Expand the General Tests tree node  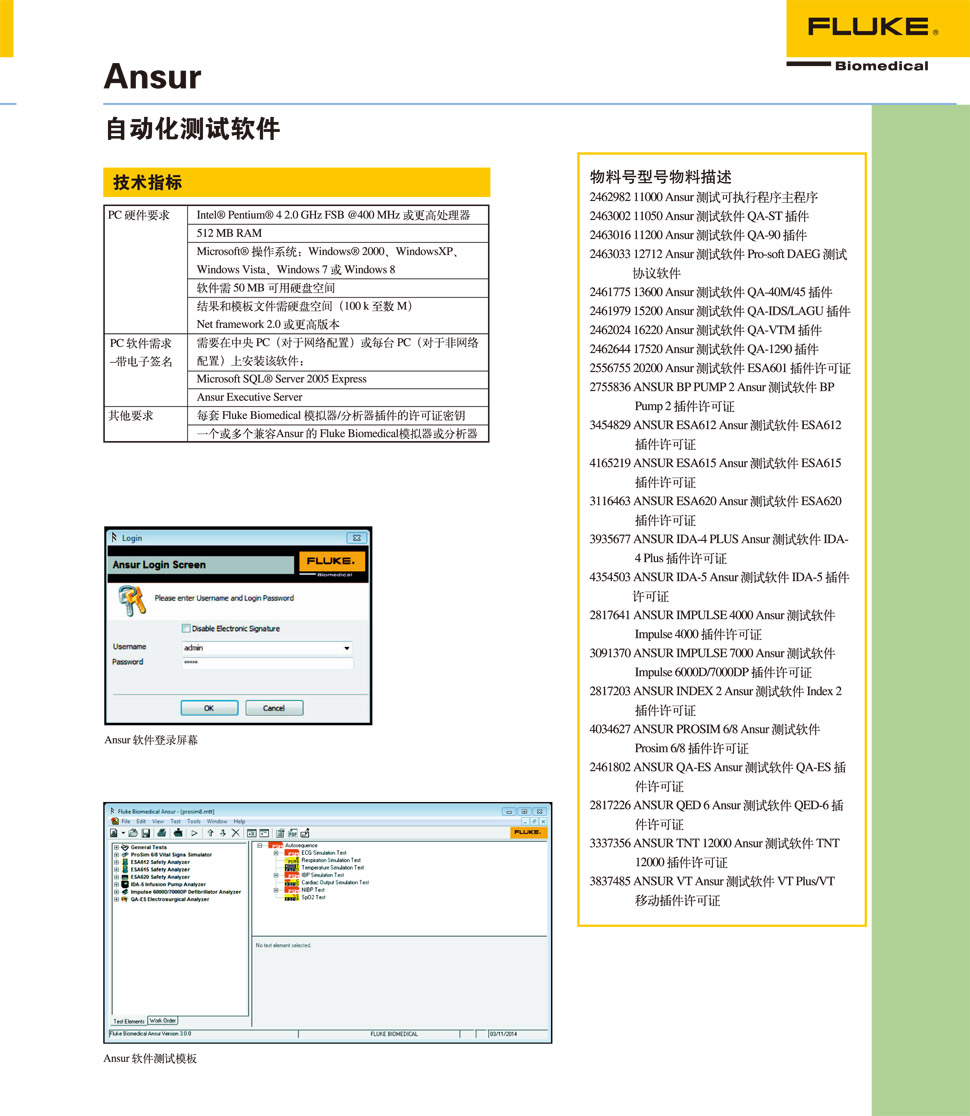[116, 847]
